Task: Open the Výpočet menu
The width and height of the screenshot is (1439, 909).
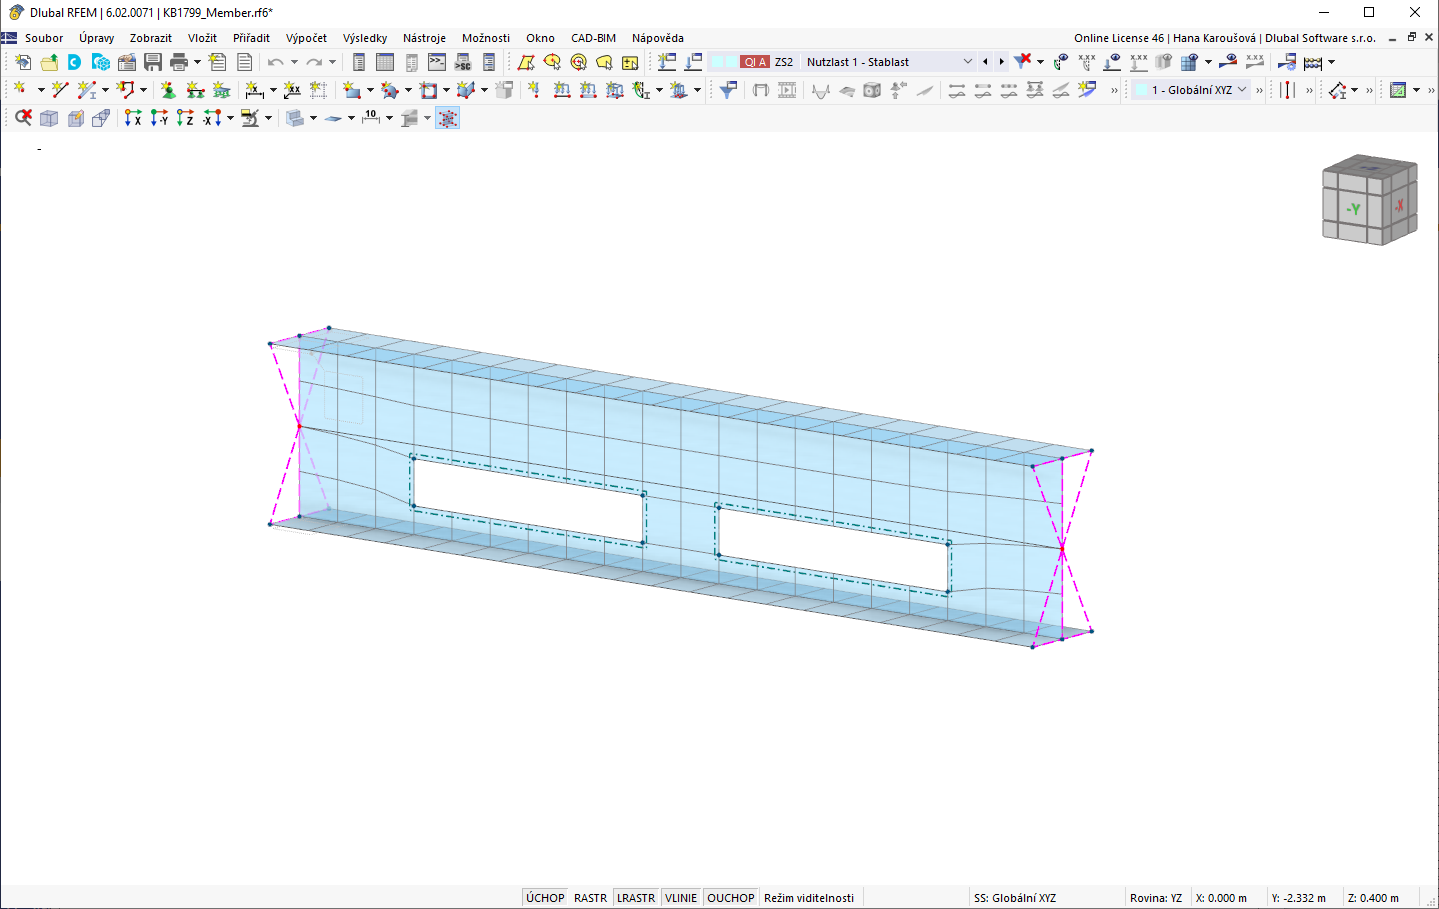Action: point(306,38)
